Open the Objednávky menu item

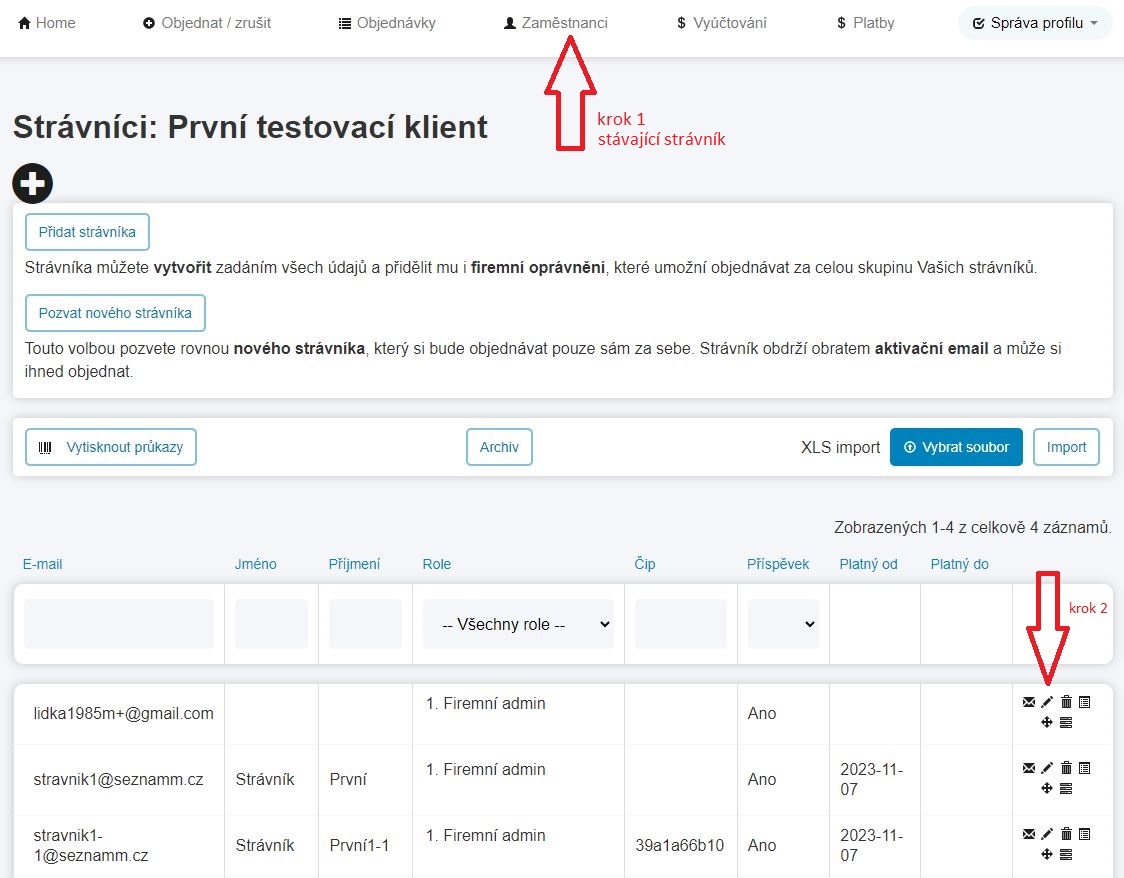(387, 23)
